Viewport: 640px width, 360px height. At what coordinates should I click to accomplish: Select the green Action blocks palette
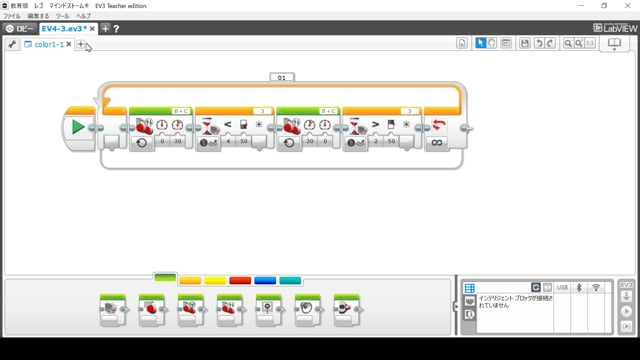165,278
